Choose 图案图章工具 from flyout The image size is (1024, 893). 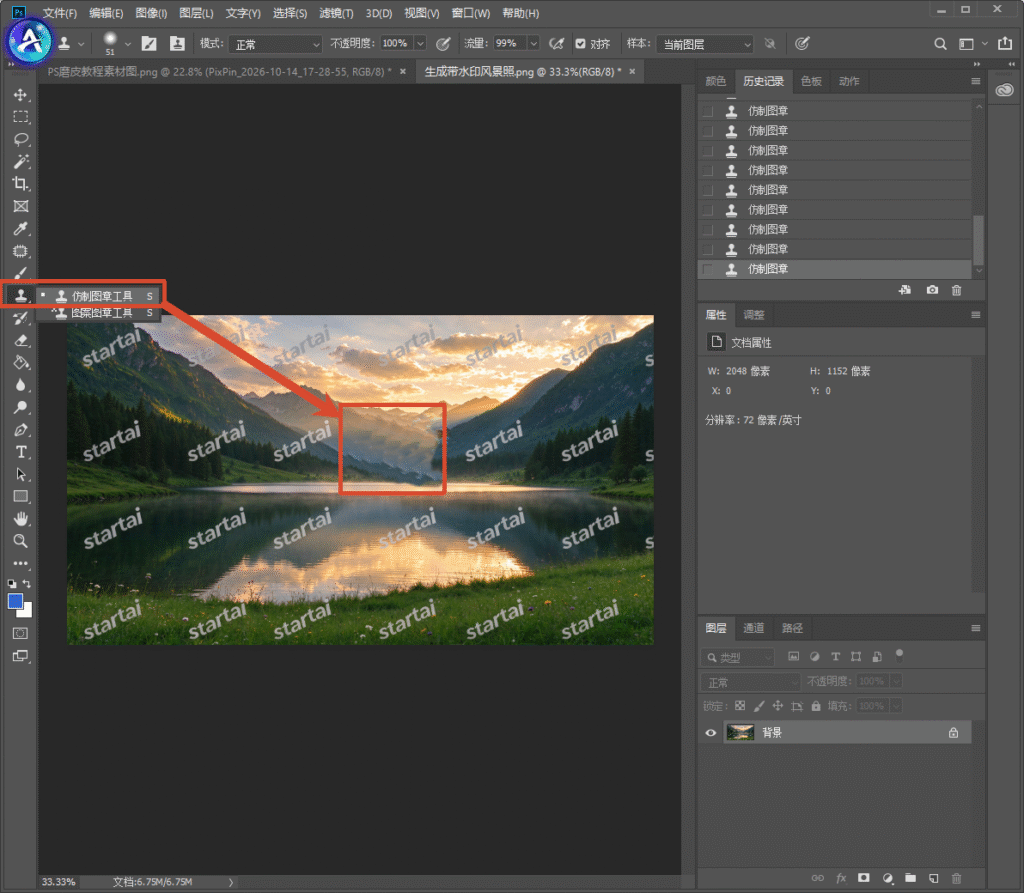pos(102,313)
